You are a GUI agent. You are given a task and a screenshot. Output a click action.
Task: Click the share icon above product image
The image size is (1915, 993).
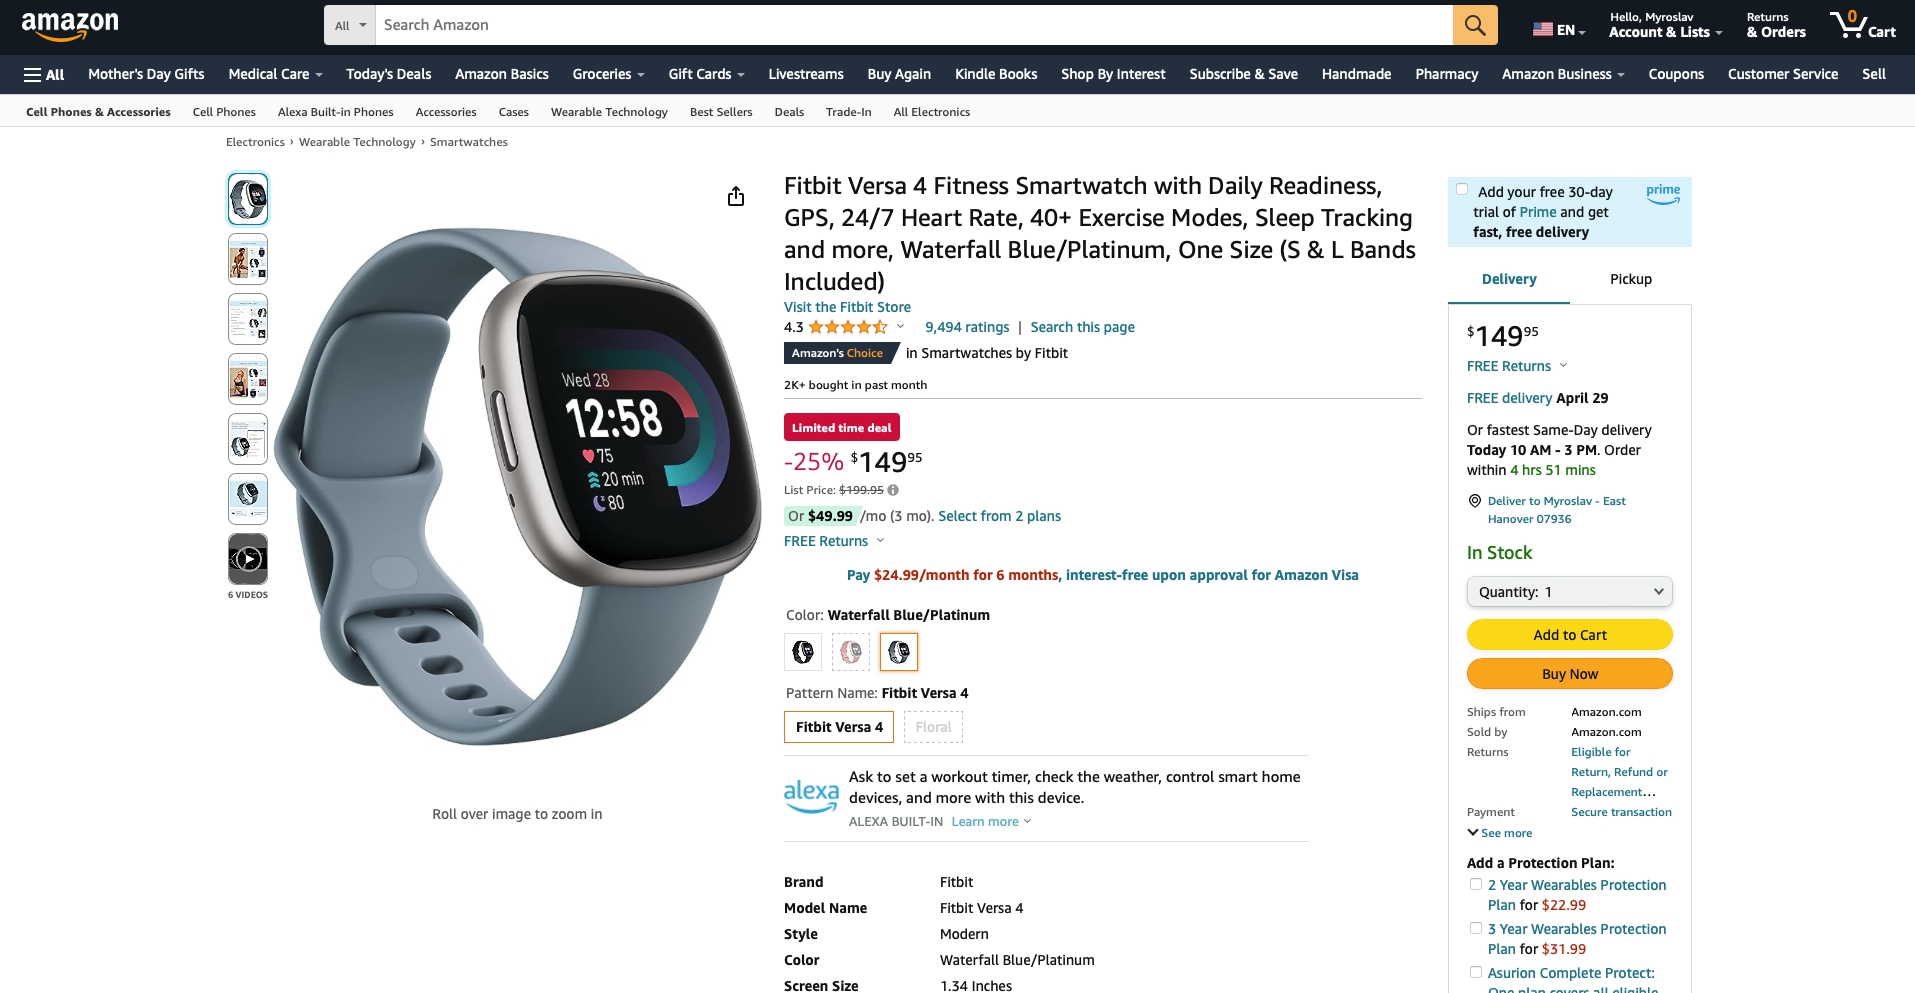click(736, 196)
